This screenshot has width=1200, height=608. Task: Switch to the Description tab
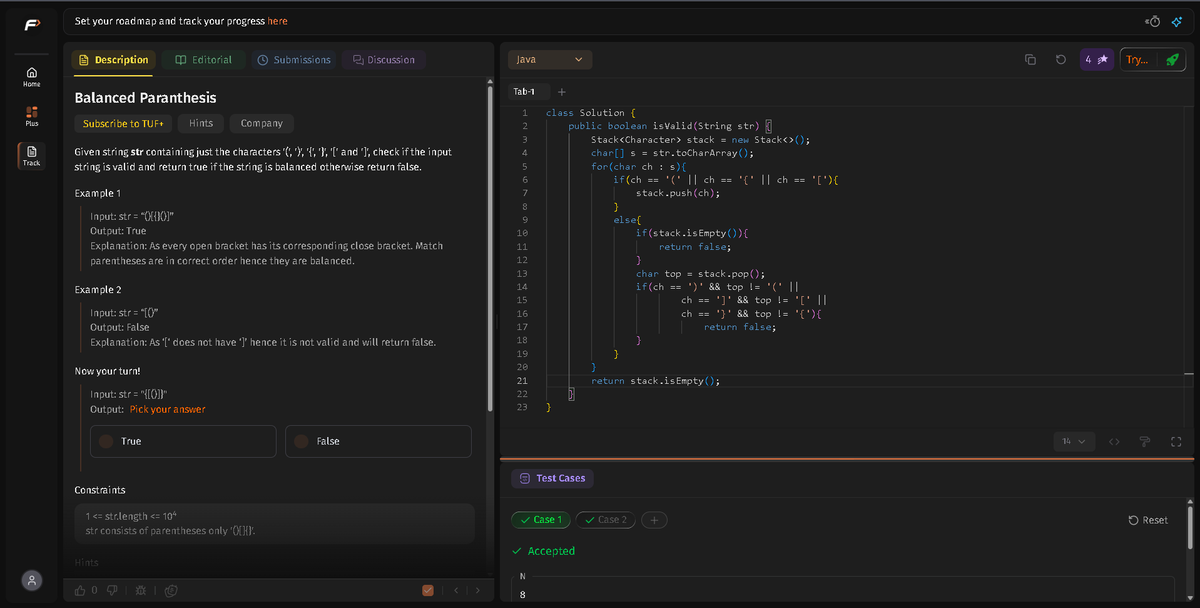tap(114, 60)
